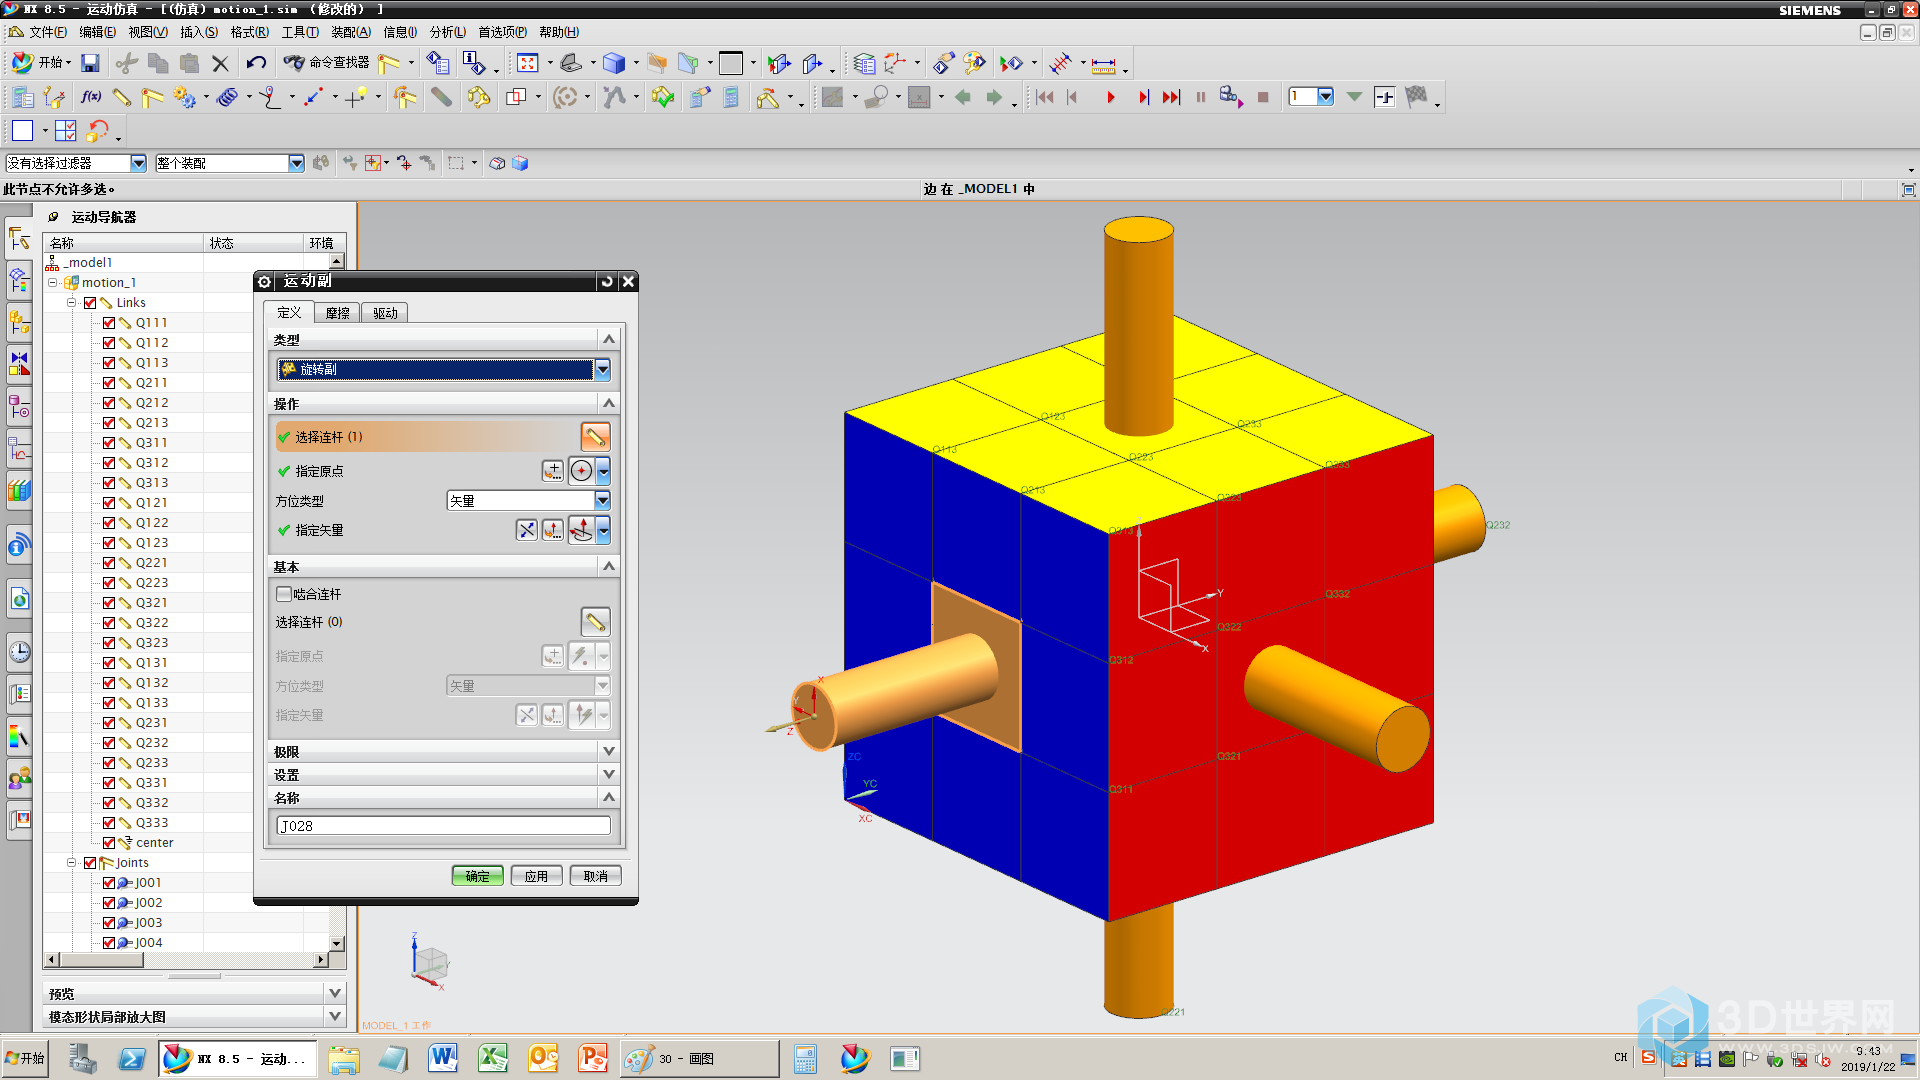Toggle the Q111 link checkbox
This screenshot has width=1920, height=1080.
(x=109, y=323)
